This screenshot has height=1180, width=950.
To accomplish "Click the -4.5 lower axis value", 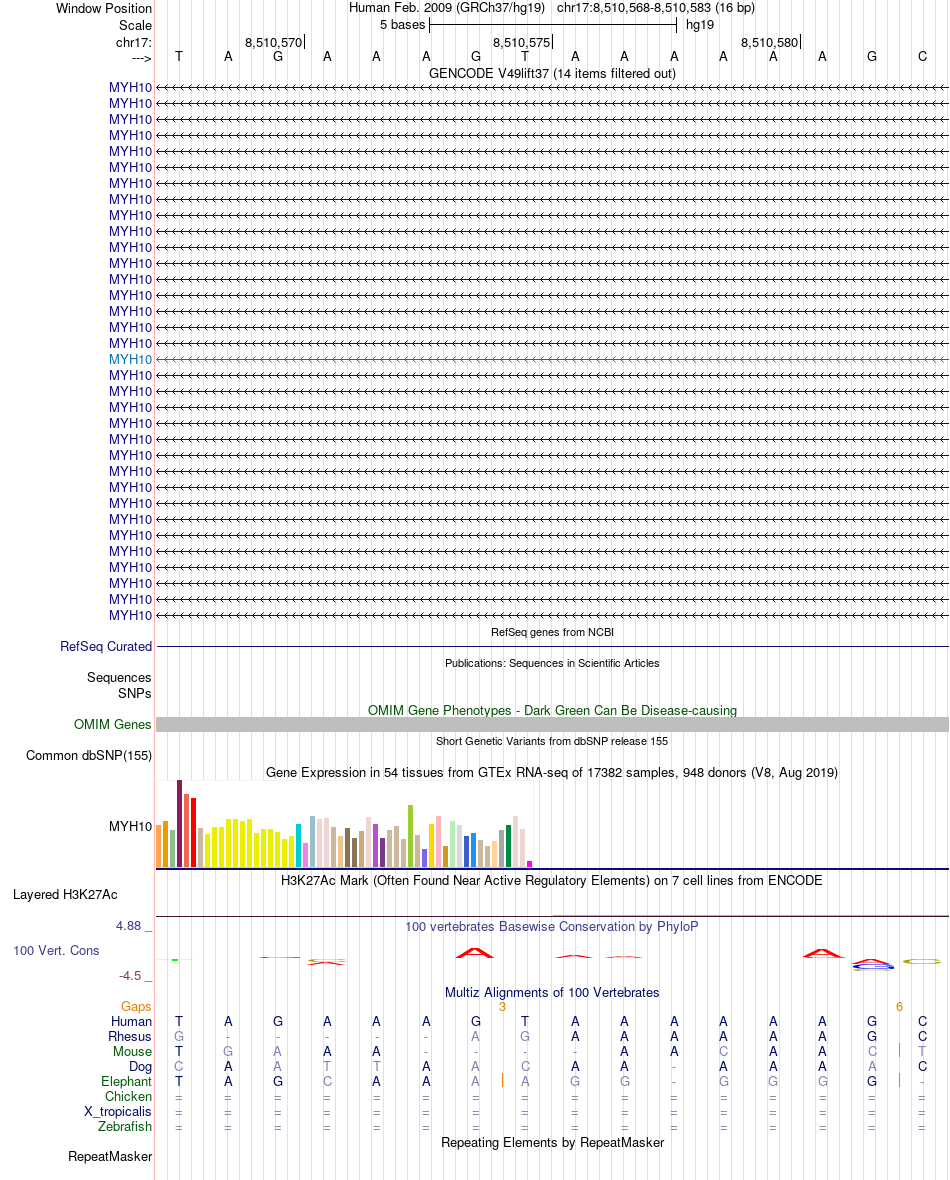I will coord(130,975).
